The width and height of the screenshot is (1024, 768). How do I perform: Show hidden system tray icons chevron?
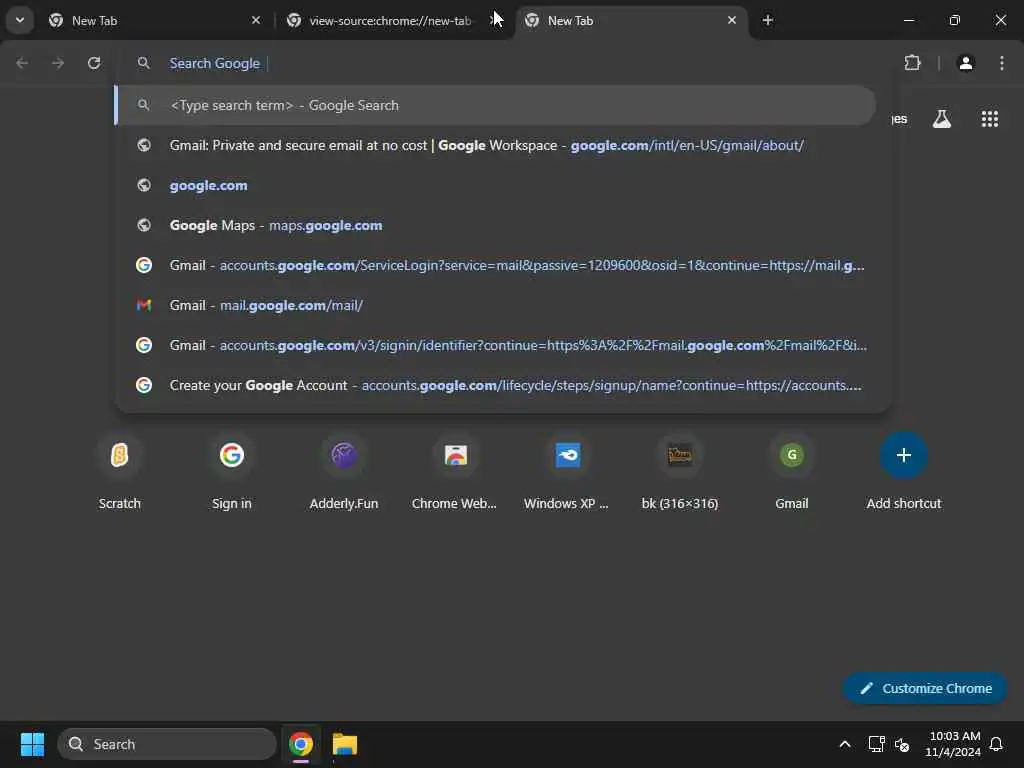coord(845,744)
